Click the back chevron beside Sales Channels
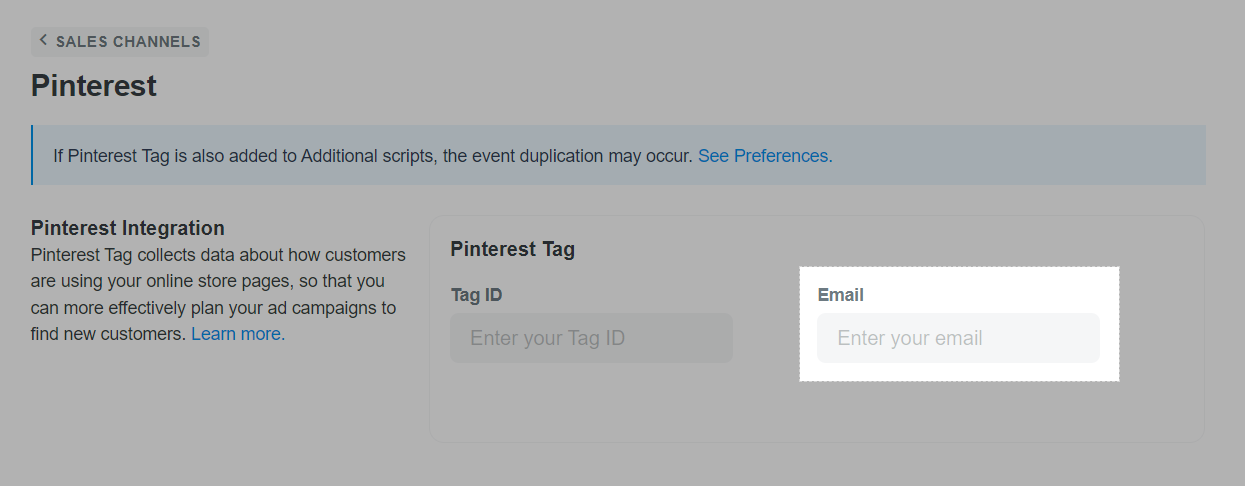The height and width of the screenshot is (486, 1245). (x=43, y=40)
